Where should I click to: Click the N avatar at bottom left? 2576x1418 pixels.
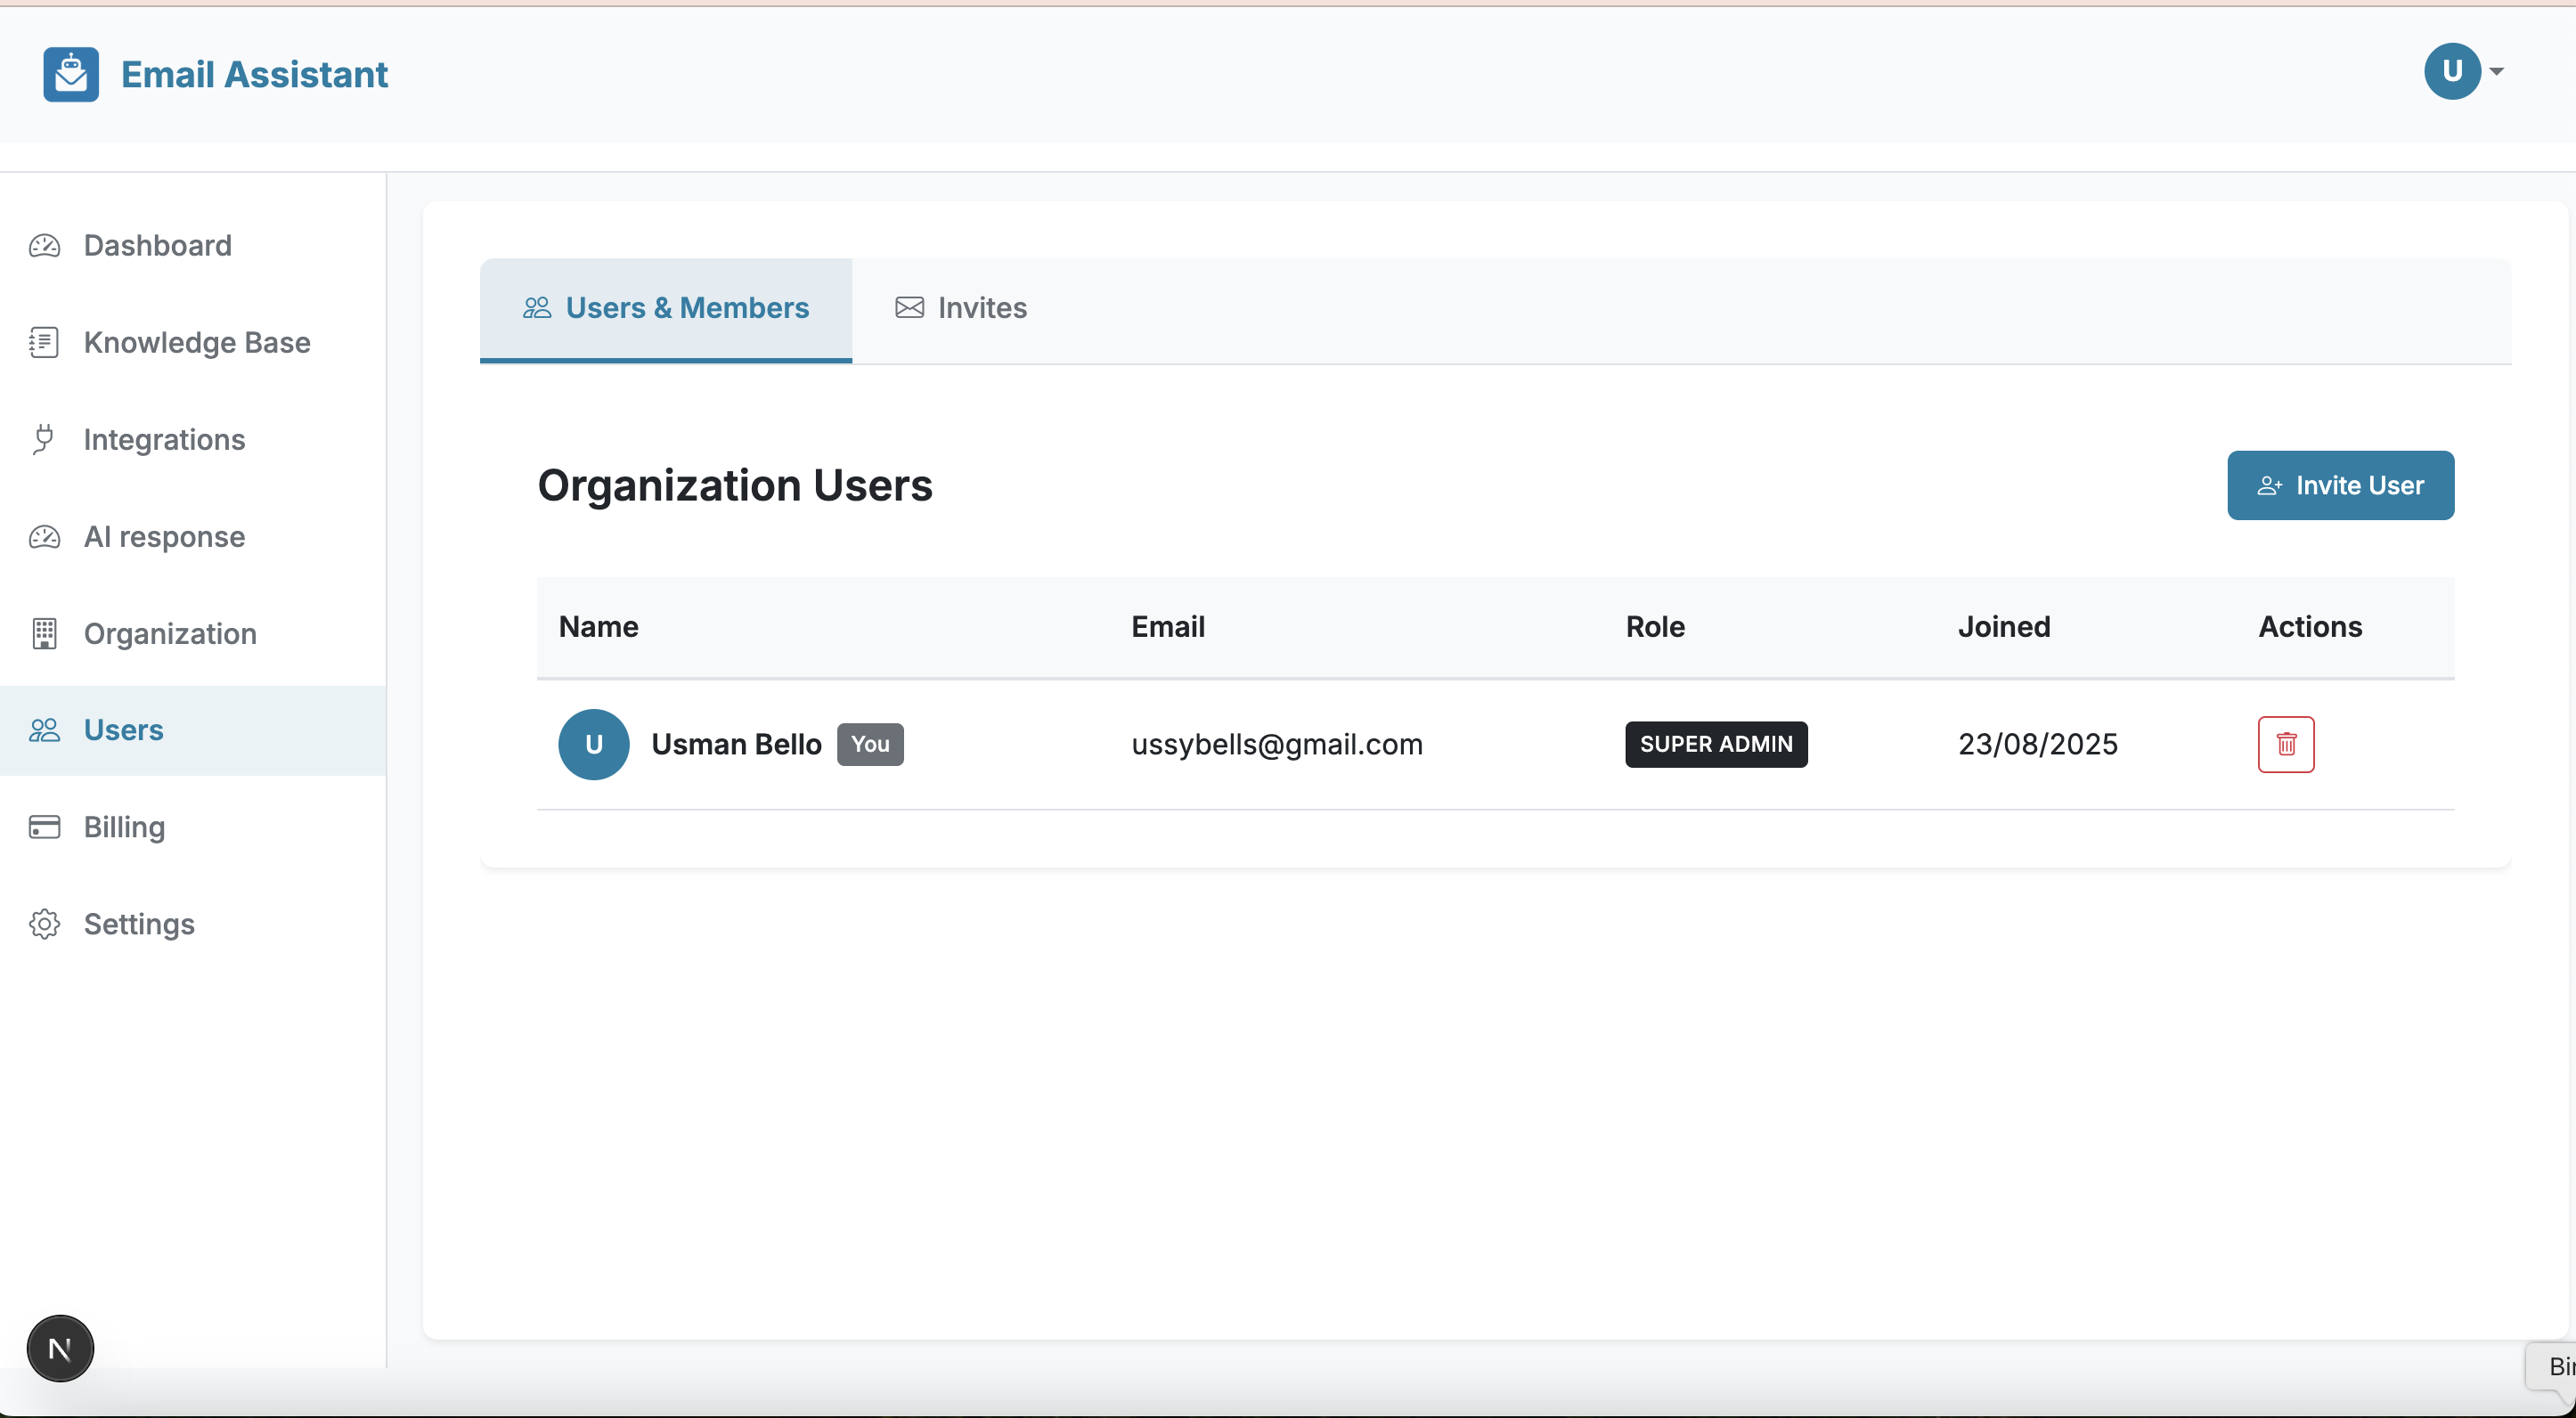[58, 1348]
